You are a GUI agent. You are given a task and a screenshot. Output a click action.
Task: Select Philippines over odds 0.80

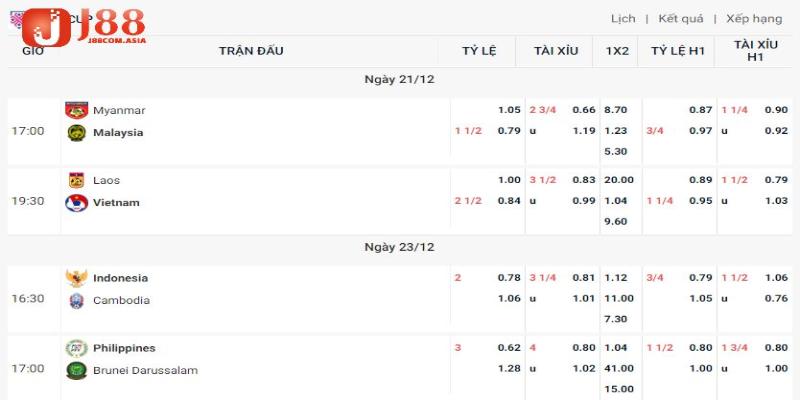(584, 347)
